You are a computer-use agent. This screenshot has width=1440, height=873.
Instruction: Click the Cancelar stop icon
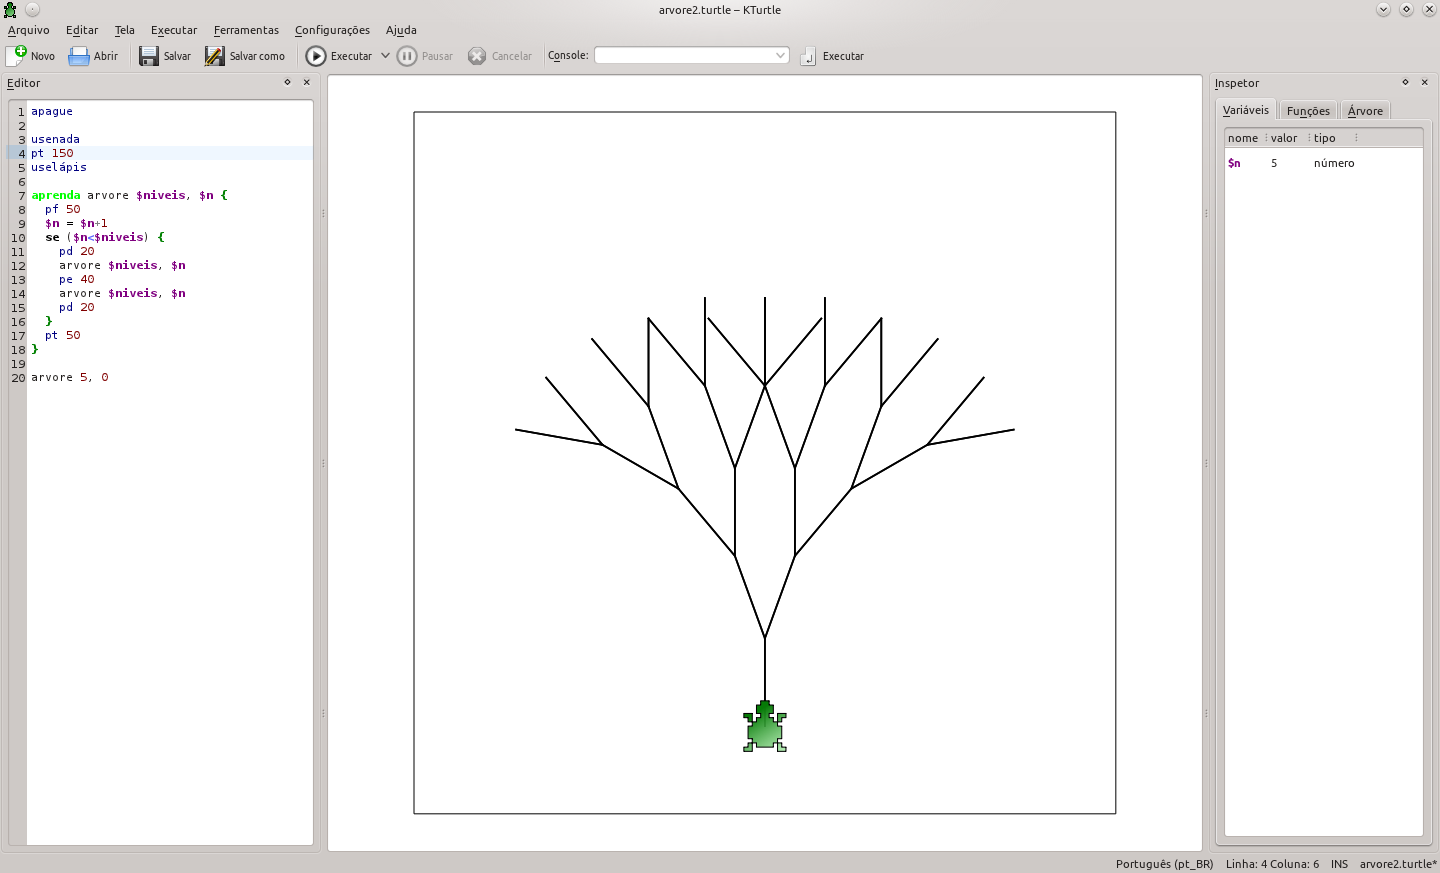pyautogui.click(x=477, y=56)
